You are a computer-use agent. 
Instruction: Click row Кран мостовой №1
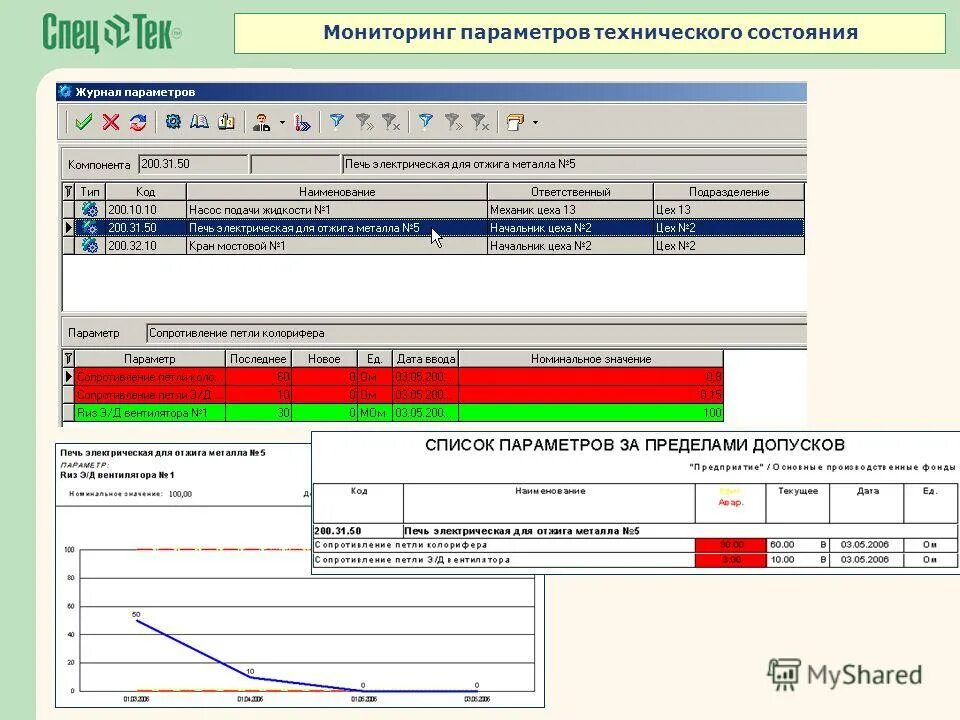click(300, 247)
